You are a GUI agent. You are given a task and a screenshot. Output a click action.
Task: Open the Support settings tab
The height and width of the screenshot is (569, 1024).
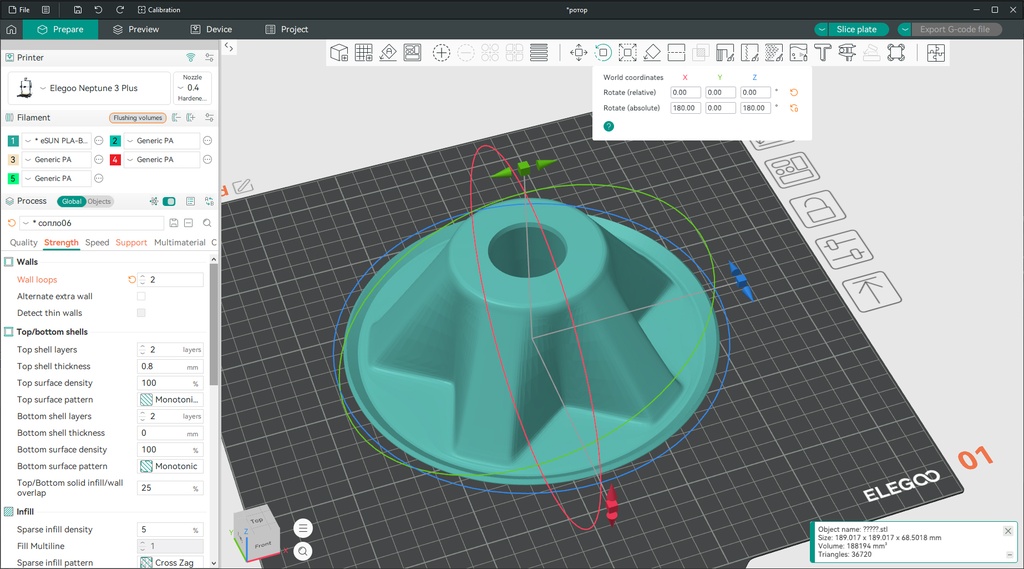click(x=131, y=242)
